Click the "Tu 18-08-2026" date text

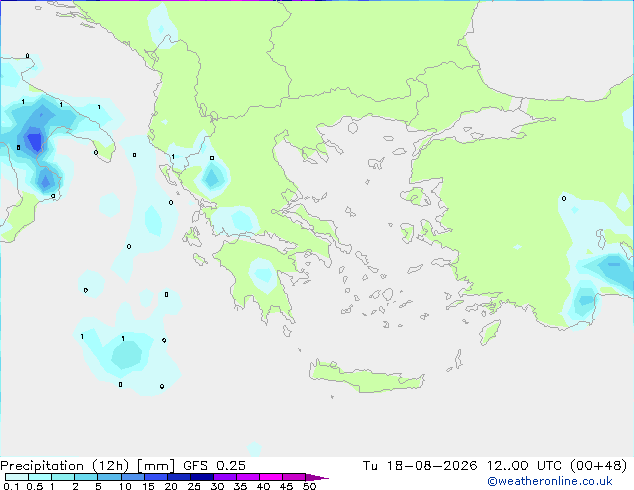[420, 466]
